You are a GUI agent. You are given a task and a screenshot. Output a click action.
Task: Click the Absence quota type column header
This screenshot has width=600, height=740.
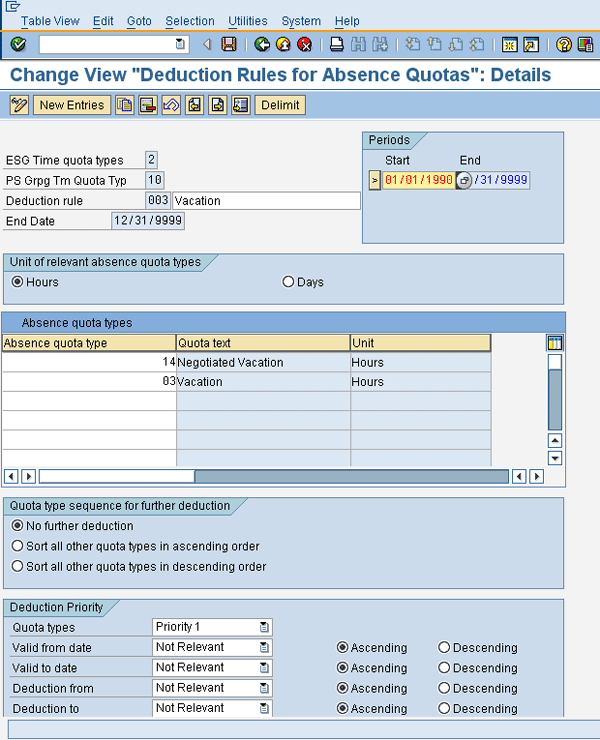click(x=89, y=343)
